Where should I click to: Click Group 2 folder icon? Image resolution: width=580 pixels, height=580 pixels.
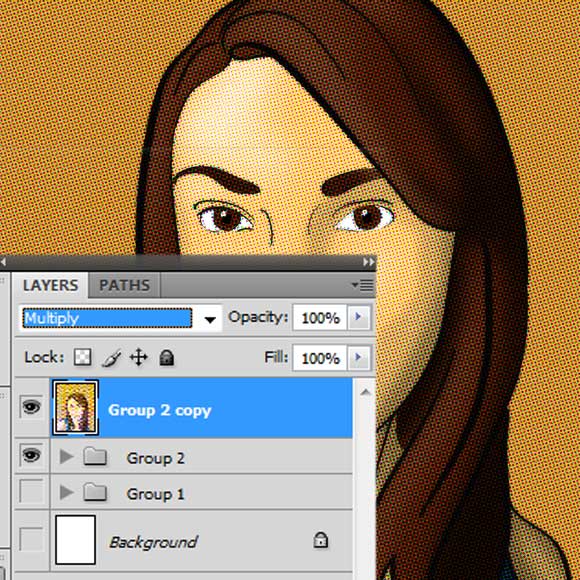click(95, 456)
